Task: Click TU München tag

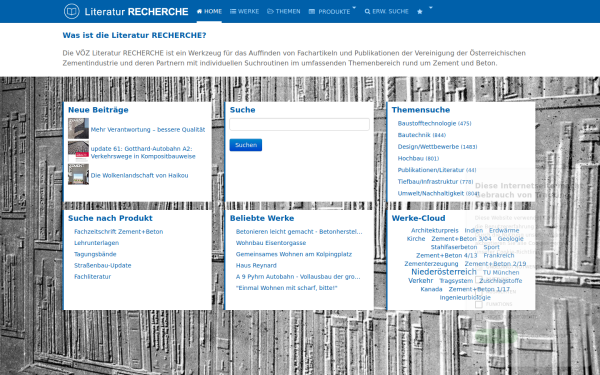Action: (501, 272)
